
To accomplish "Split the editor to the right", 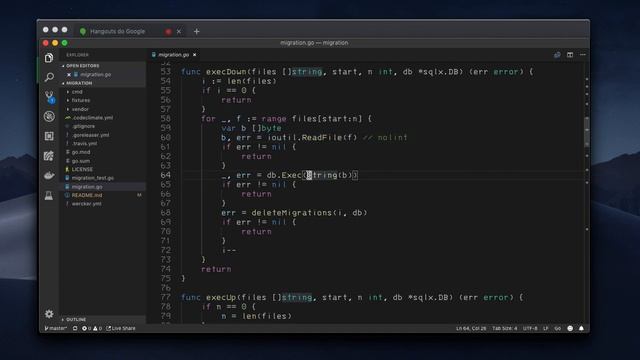I will tap(570, 55).
